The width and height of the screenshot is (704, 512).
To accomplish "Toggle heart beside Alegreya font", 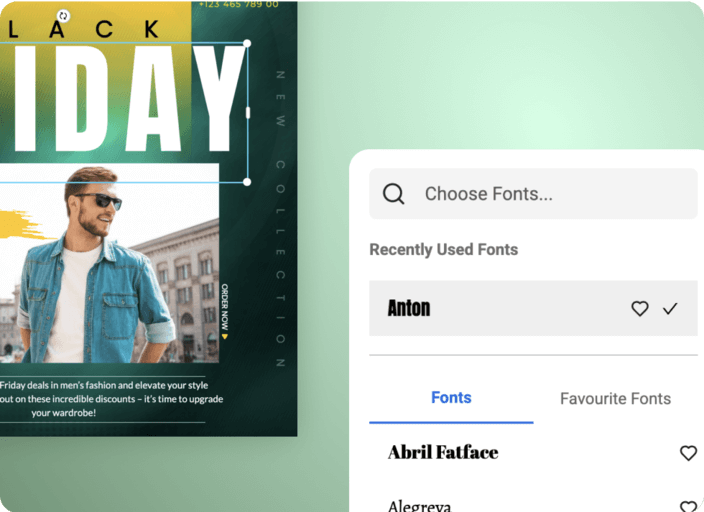I will pos(688,507).
